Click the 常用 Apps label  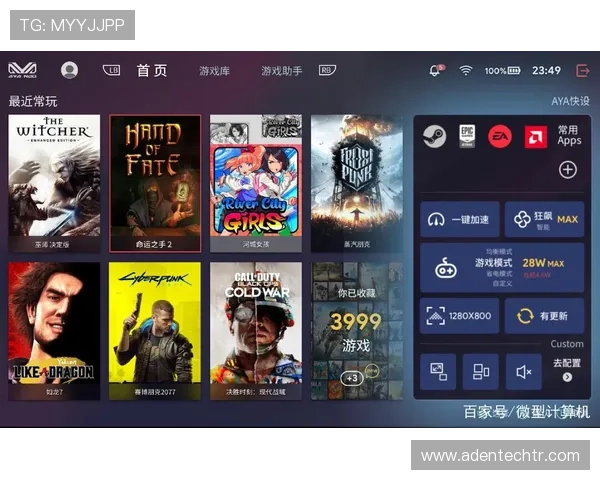click(569, 135)
